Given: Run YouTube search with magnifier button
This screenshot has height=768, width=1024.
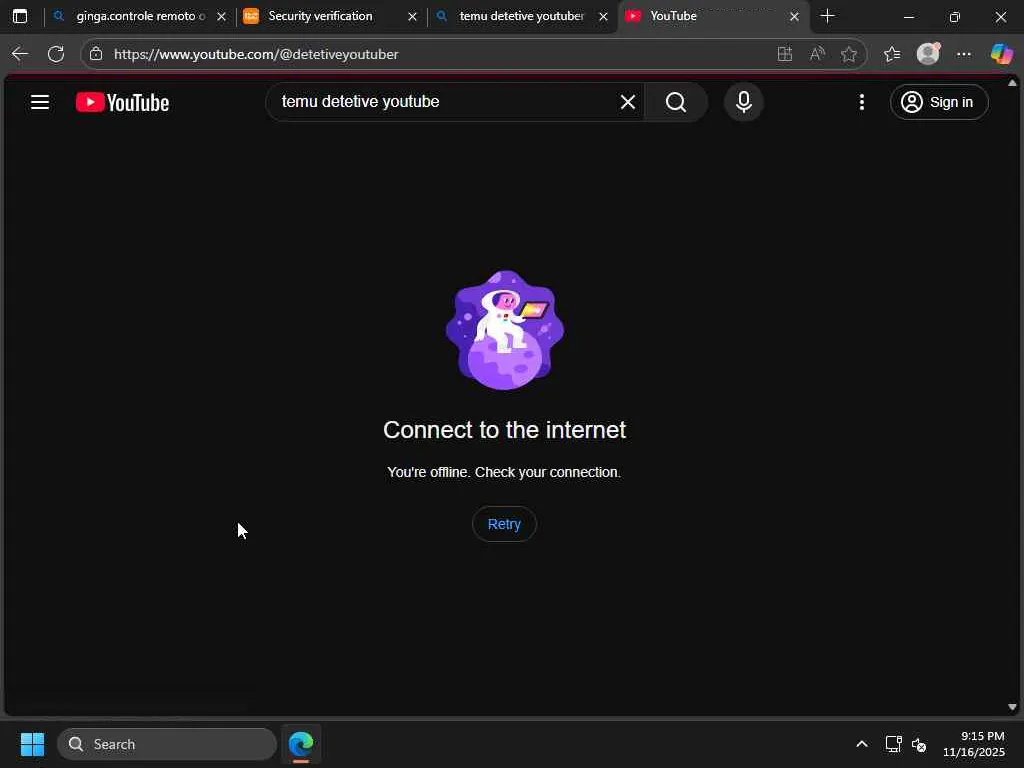Looking at the screenshot, I should (x=676, y=102).
